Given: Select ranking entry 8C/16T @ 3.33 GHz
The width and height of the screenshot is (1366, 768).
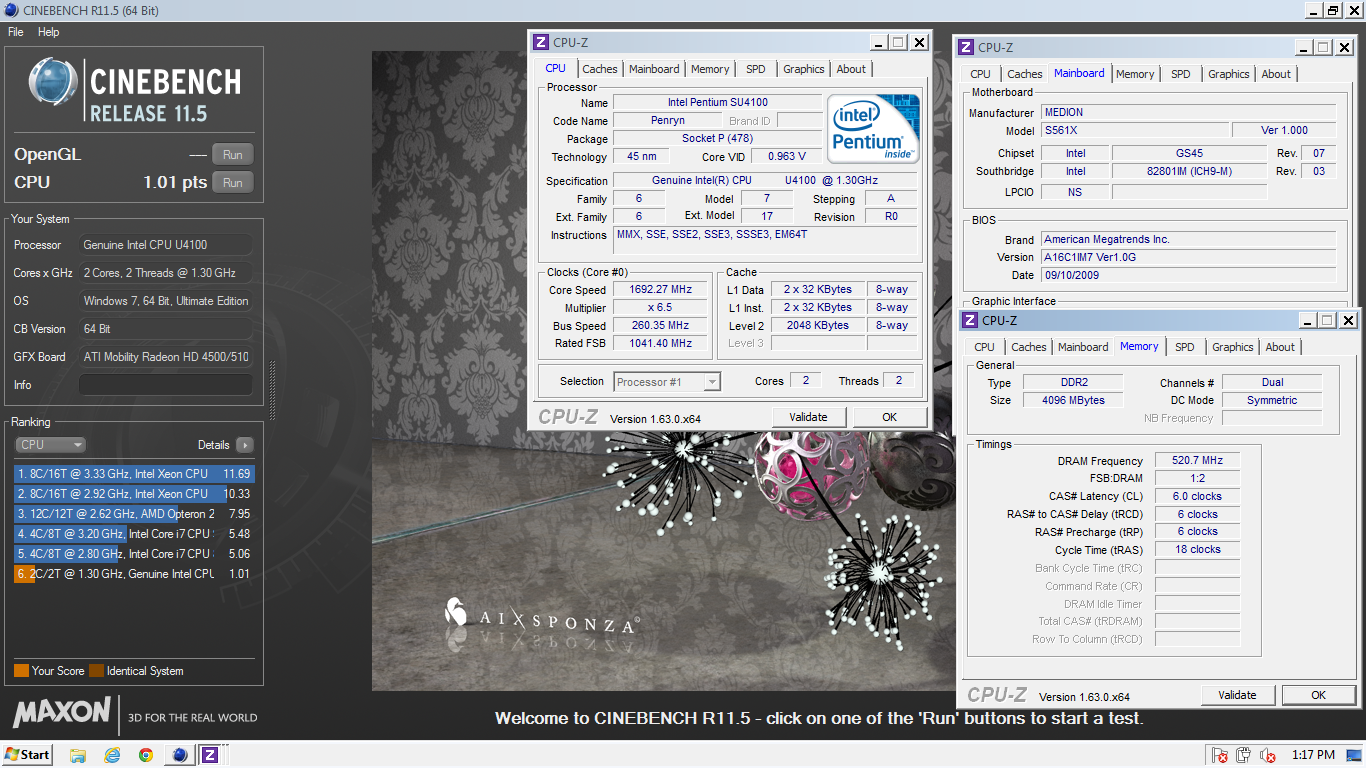Looking at the screenshot, I should pyautogui.click(x=134, y=474).
